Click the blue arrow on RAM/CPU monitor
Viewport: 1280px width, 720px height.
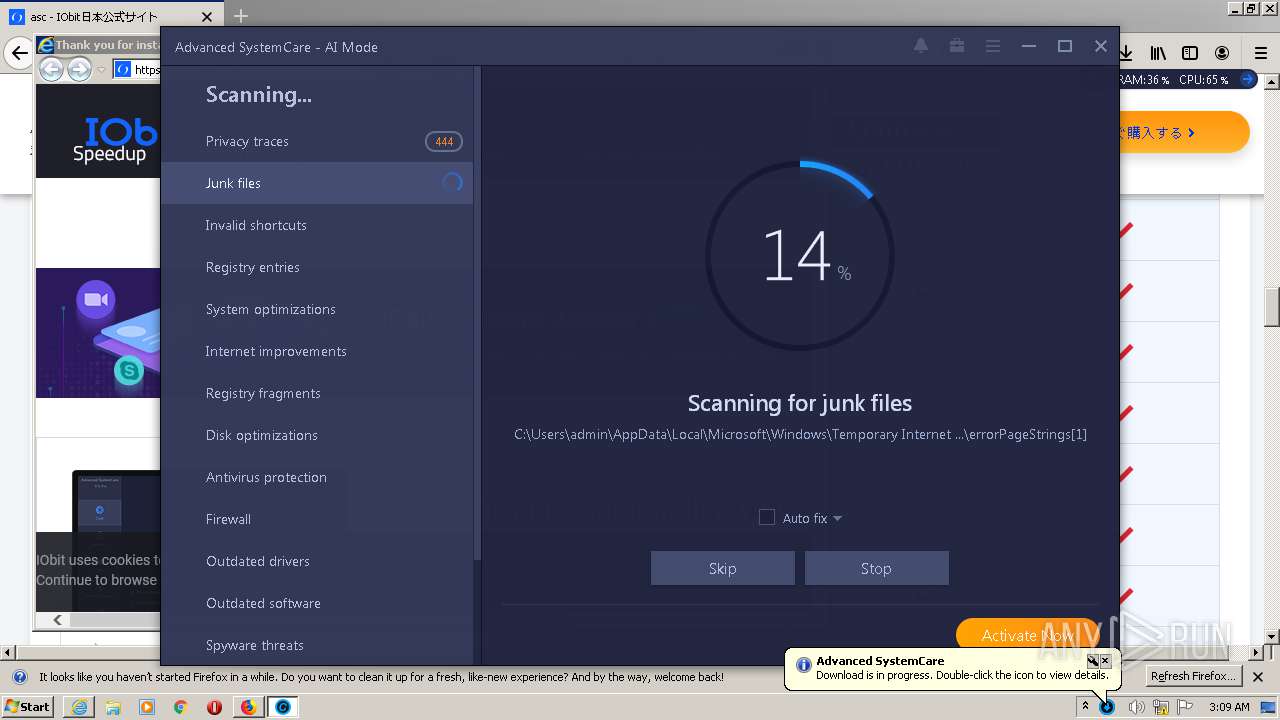pos(1248,79)
